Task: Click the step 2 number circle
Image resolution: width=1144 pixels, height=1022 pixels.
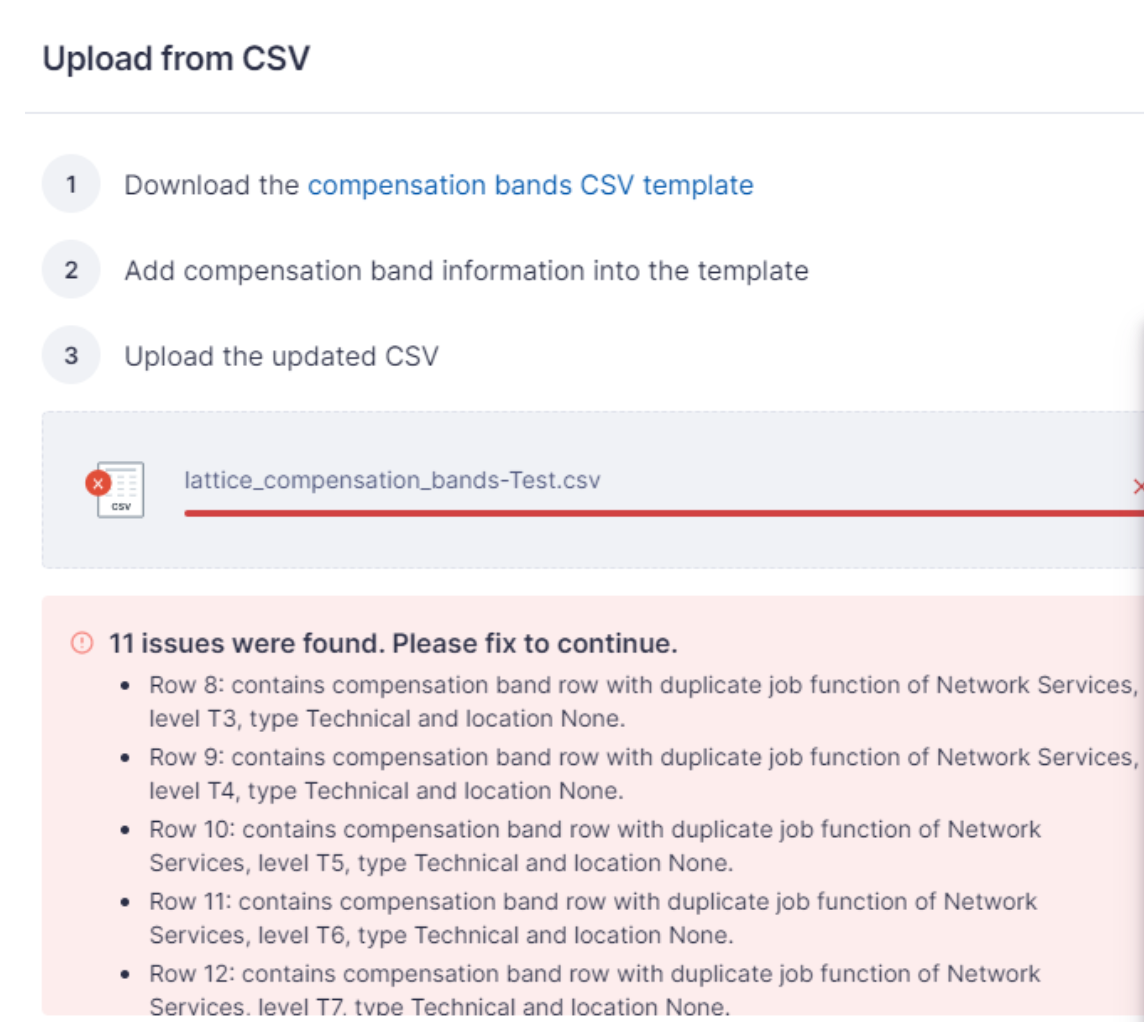Action: click(71, 270)
